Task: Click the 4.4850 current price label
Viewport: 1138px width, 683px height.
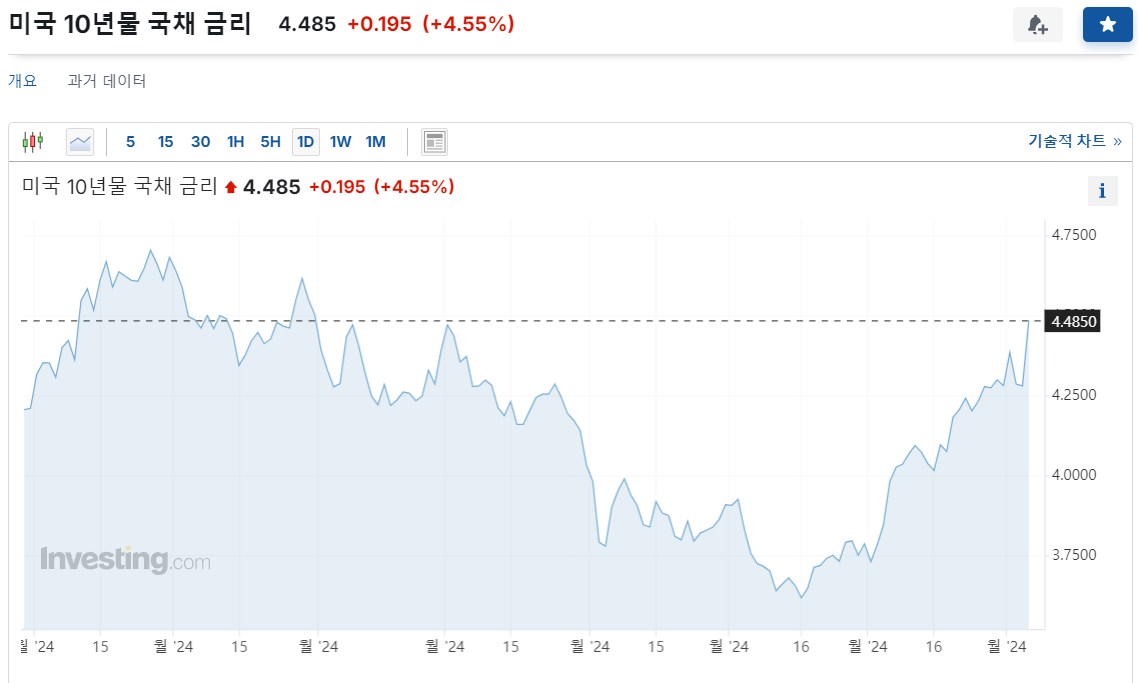Action: [1073, 322]
